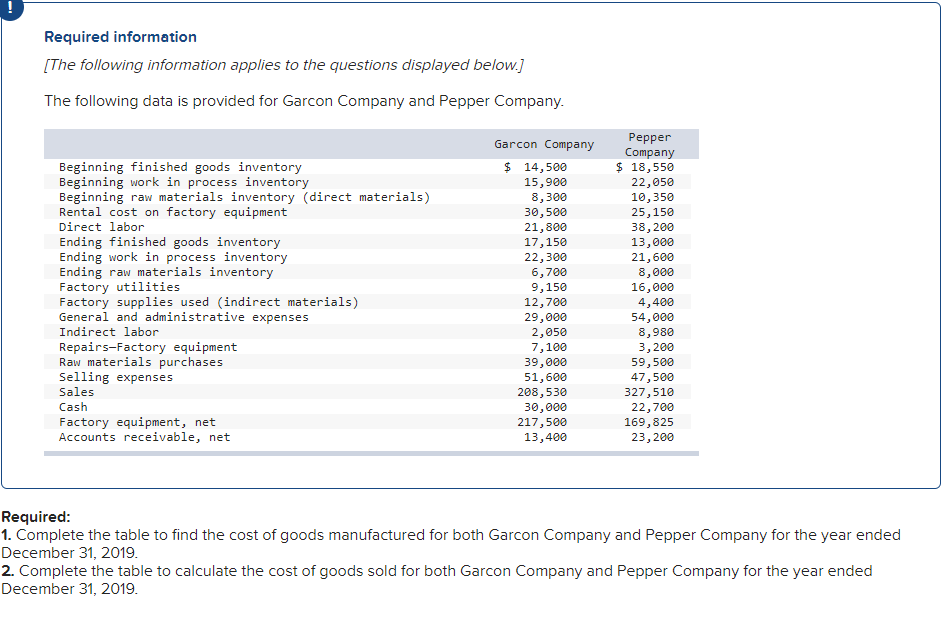
Task: Click Garcon value '2,050'
Action: pyautogui.click(x=548, y=332)
